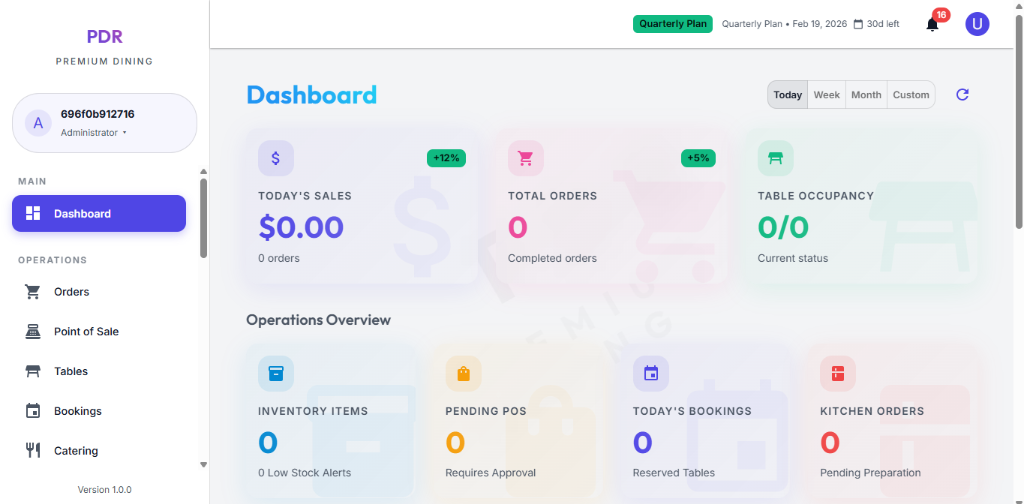Click the Pending POs bag icon
This screenshot has width=1024, height=504.
[x=463, y=374]
